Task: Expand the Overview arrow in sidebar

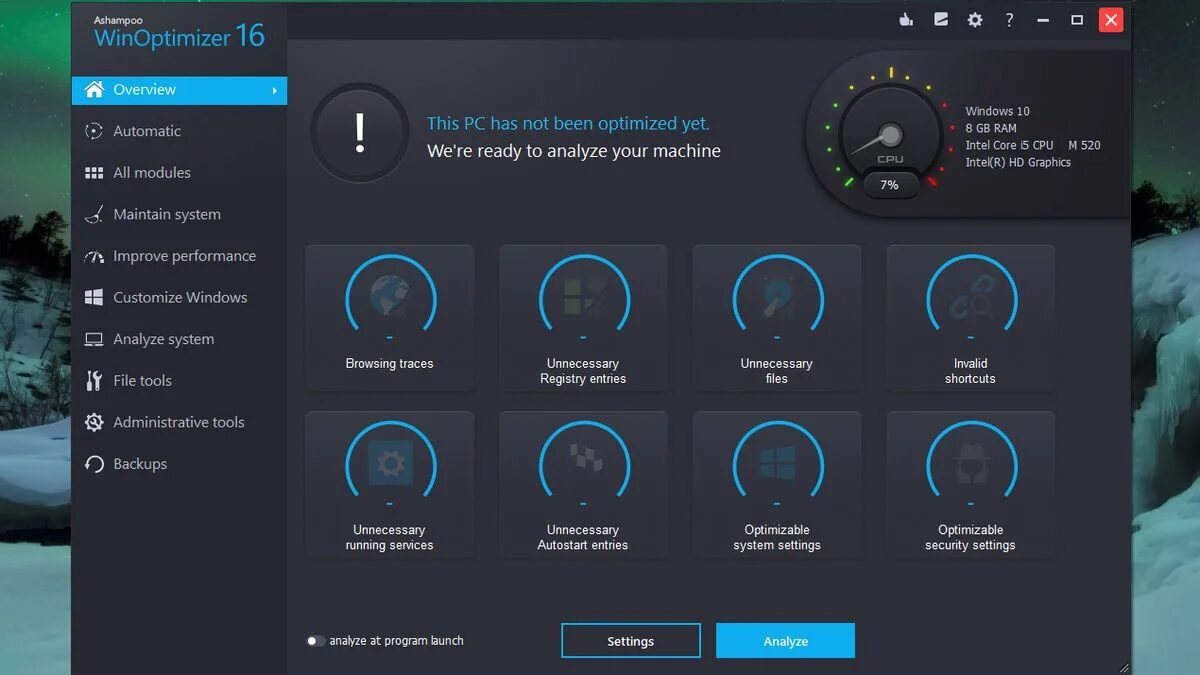Action: pyautogui.click(x=274, y=90)
